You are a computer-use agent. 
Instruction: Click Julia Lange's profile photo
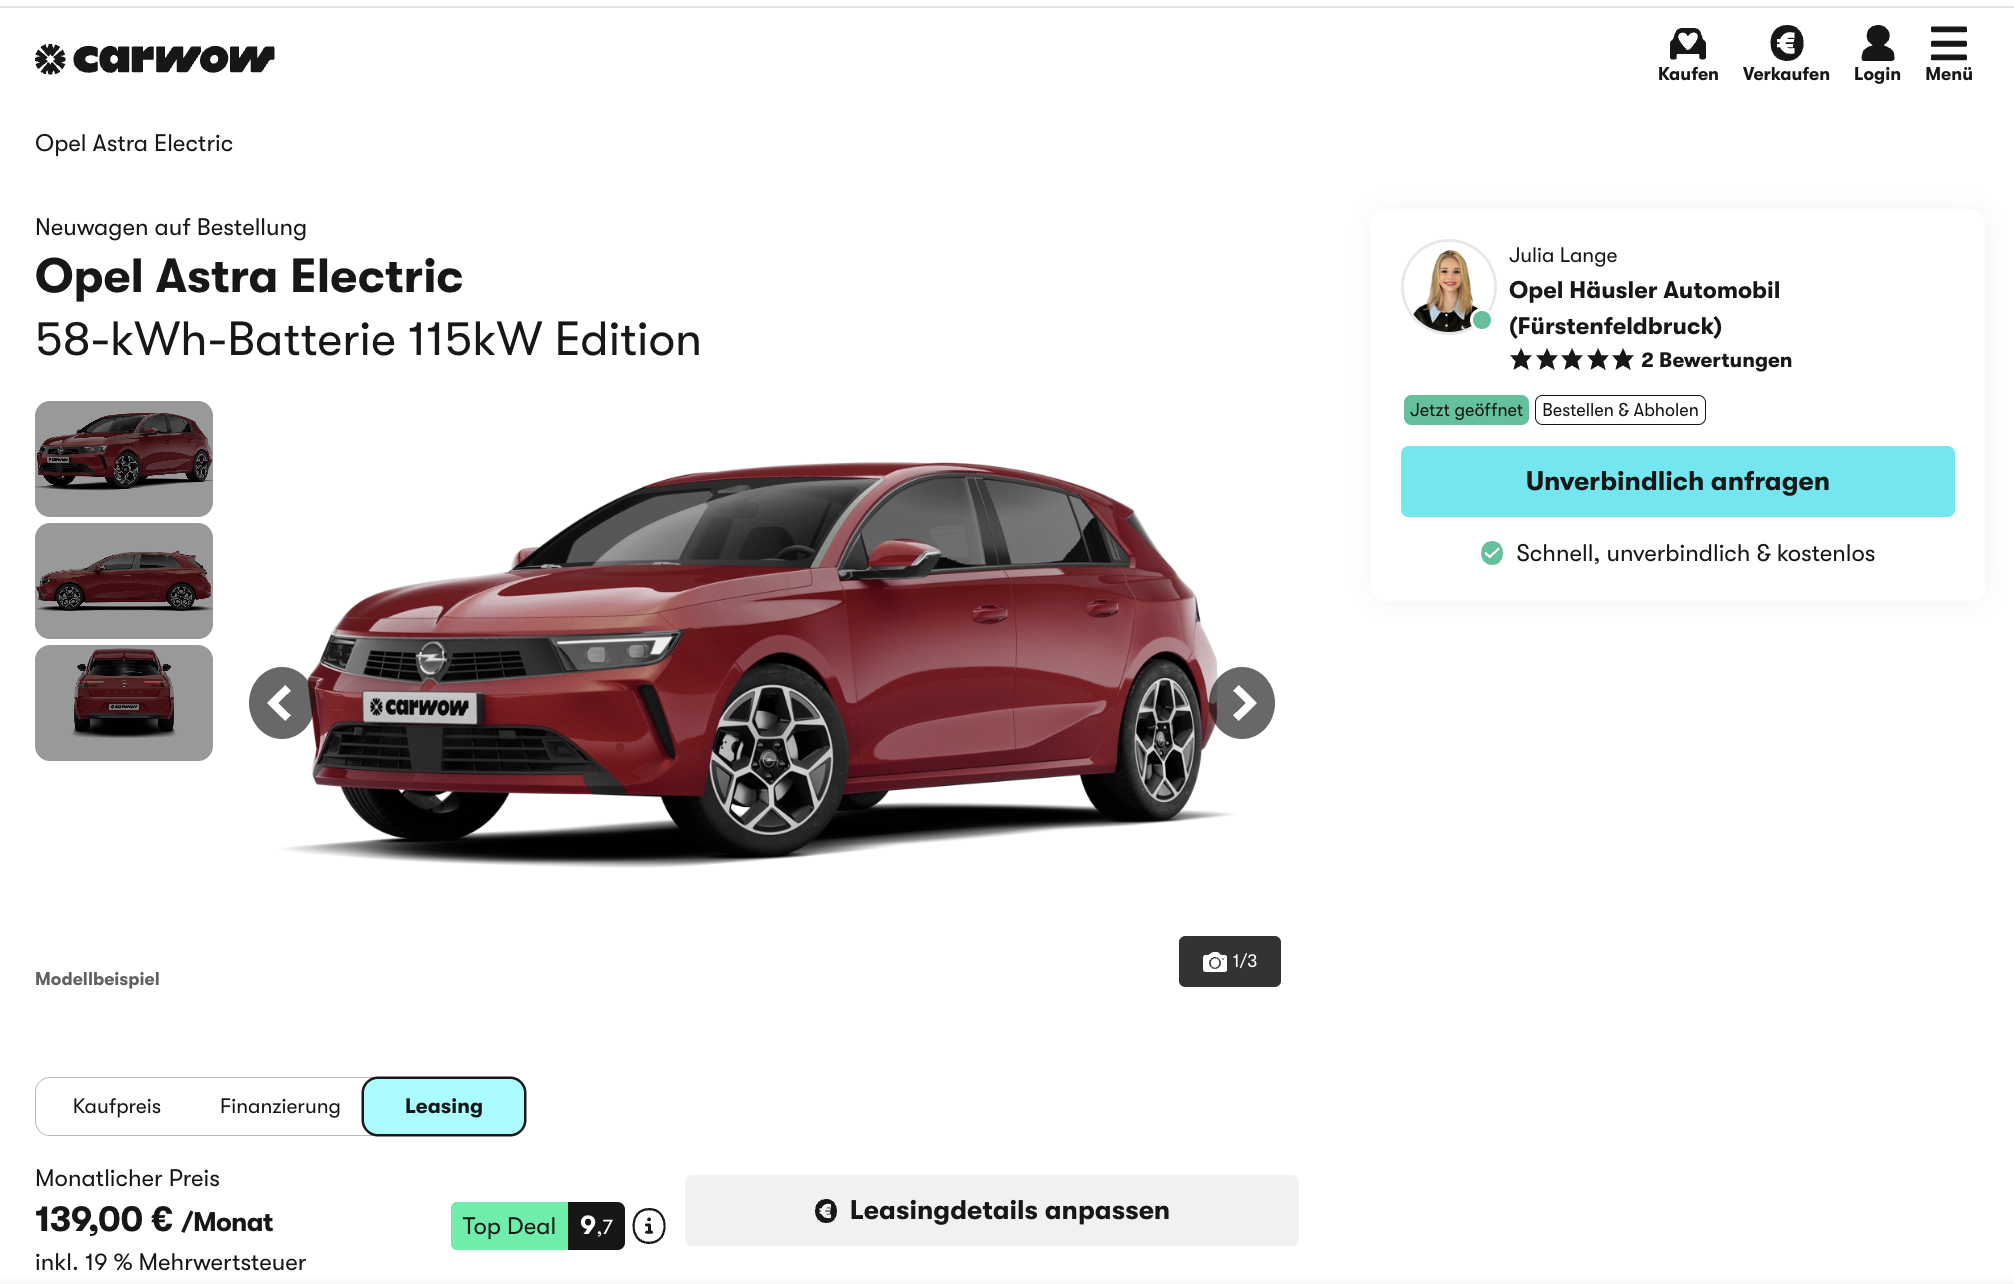tap(1448, 286)
